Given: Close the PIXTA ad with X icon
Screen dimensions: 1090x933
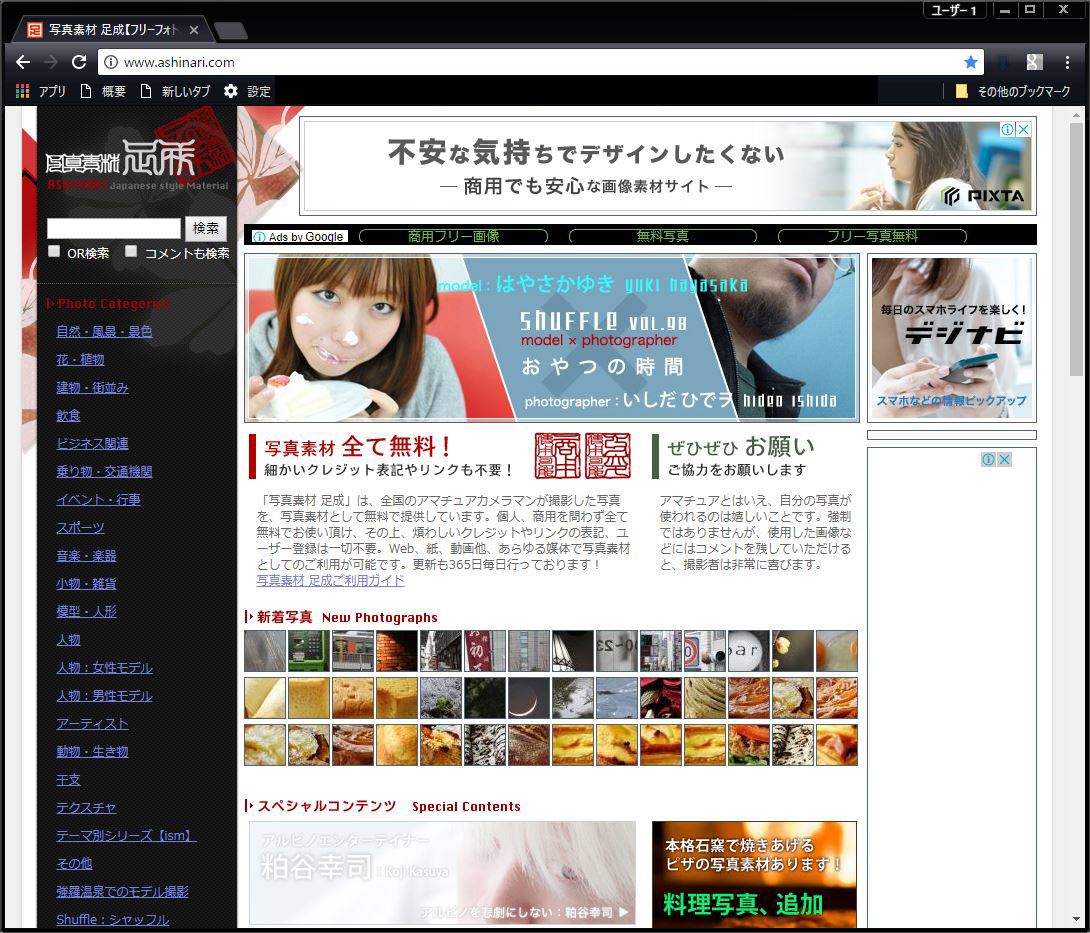Looking at the screenshot, I should coord(1024,130).
